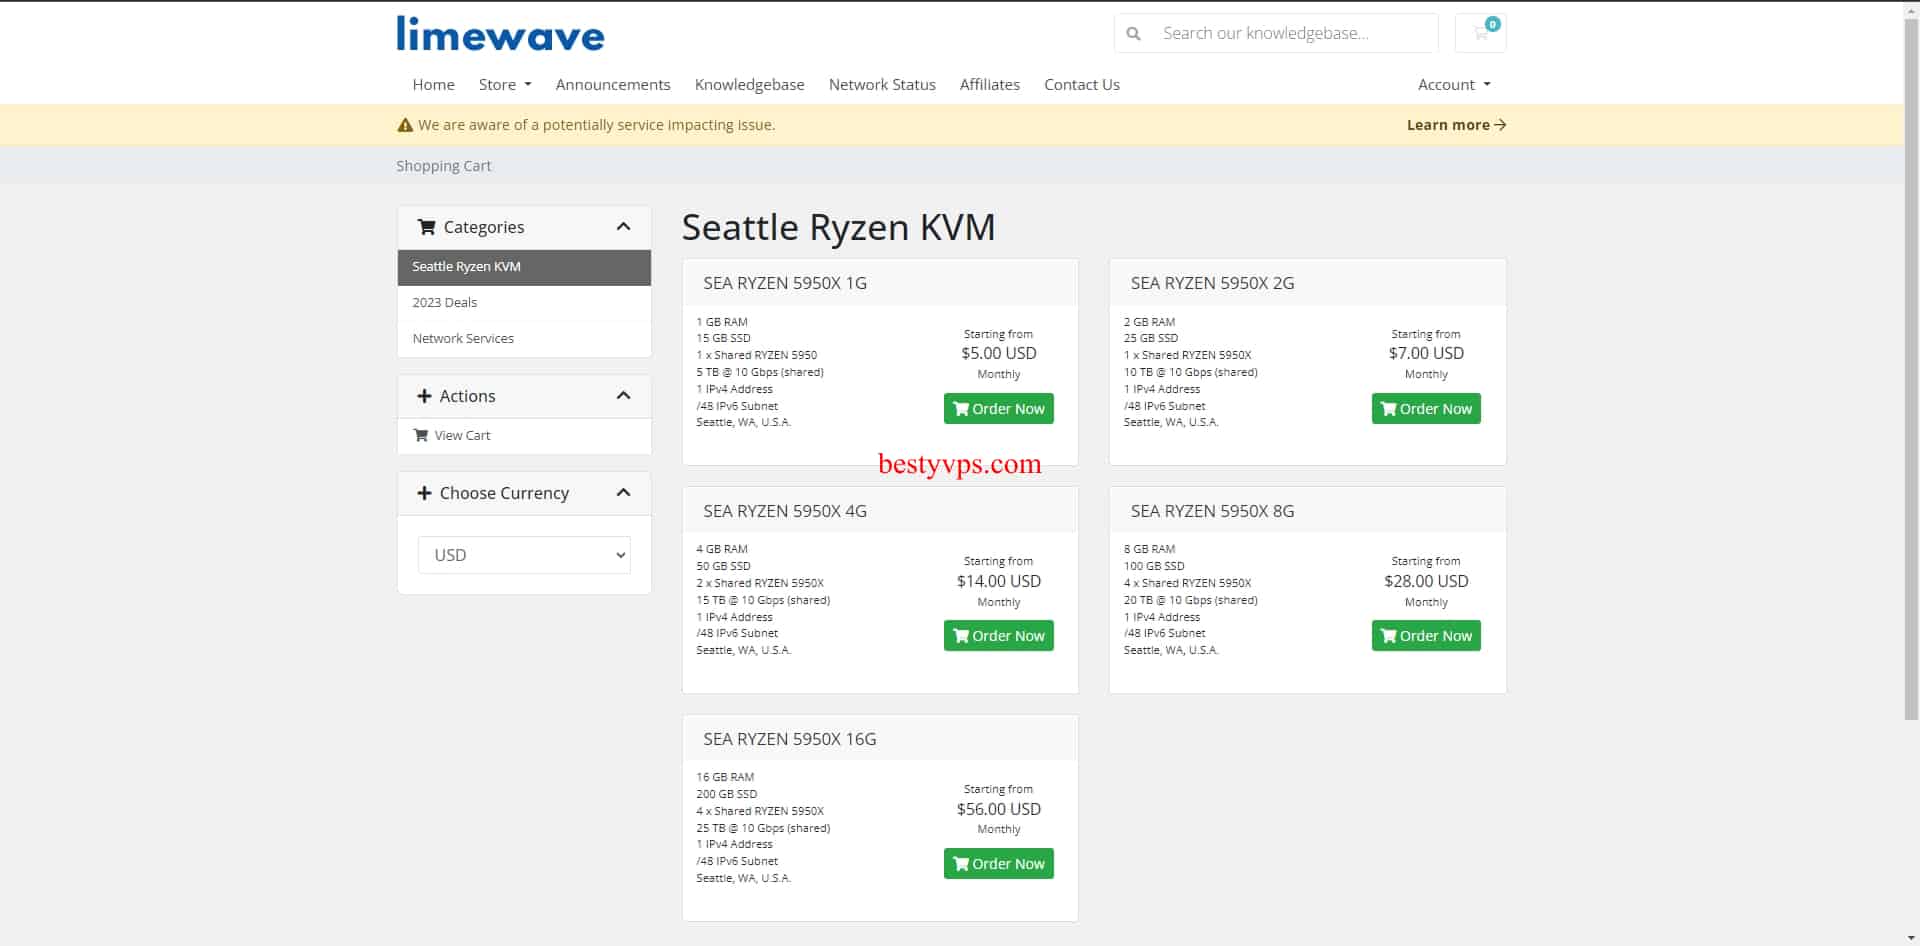Image resolution: width=1920 pixels, height=946 pixels.
Task: Click the $28.00 USD price
Action: click(x=1426, y=581)
